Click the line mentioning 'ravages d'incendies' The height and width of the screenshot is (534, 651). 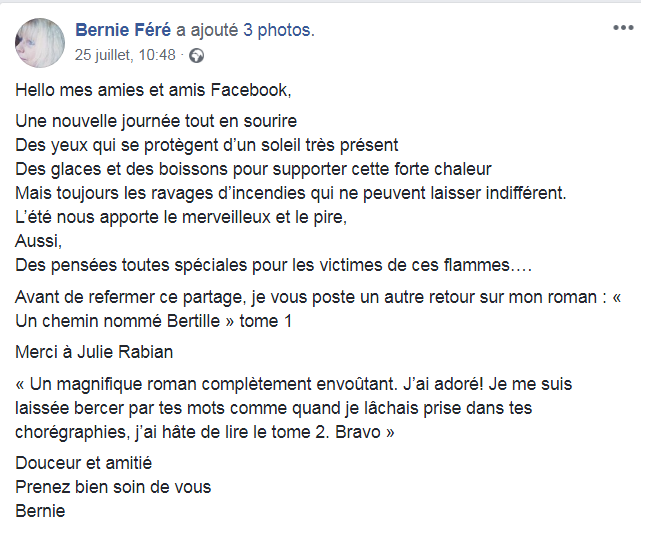coord(291,193)
